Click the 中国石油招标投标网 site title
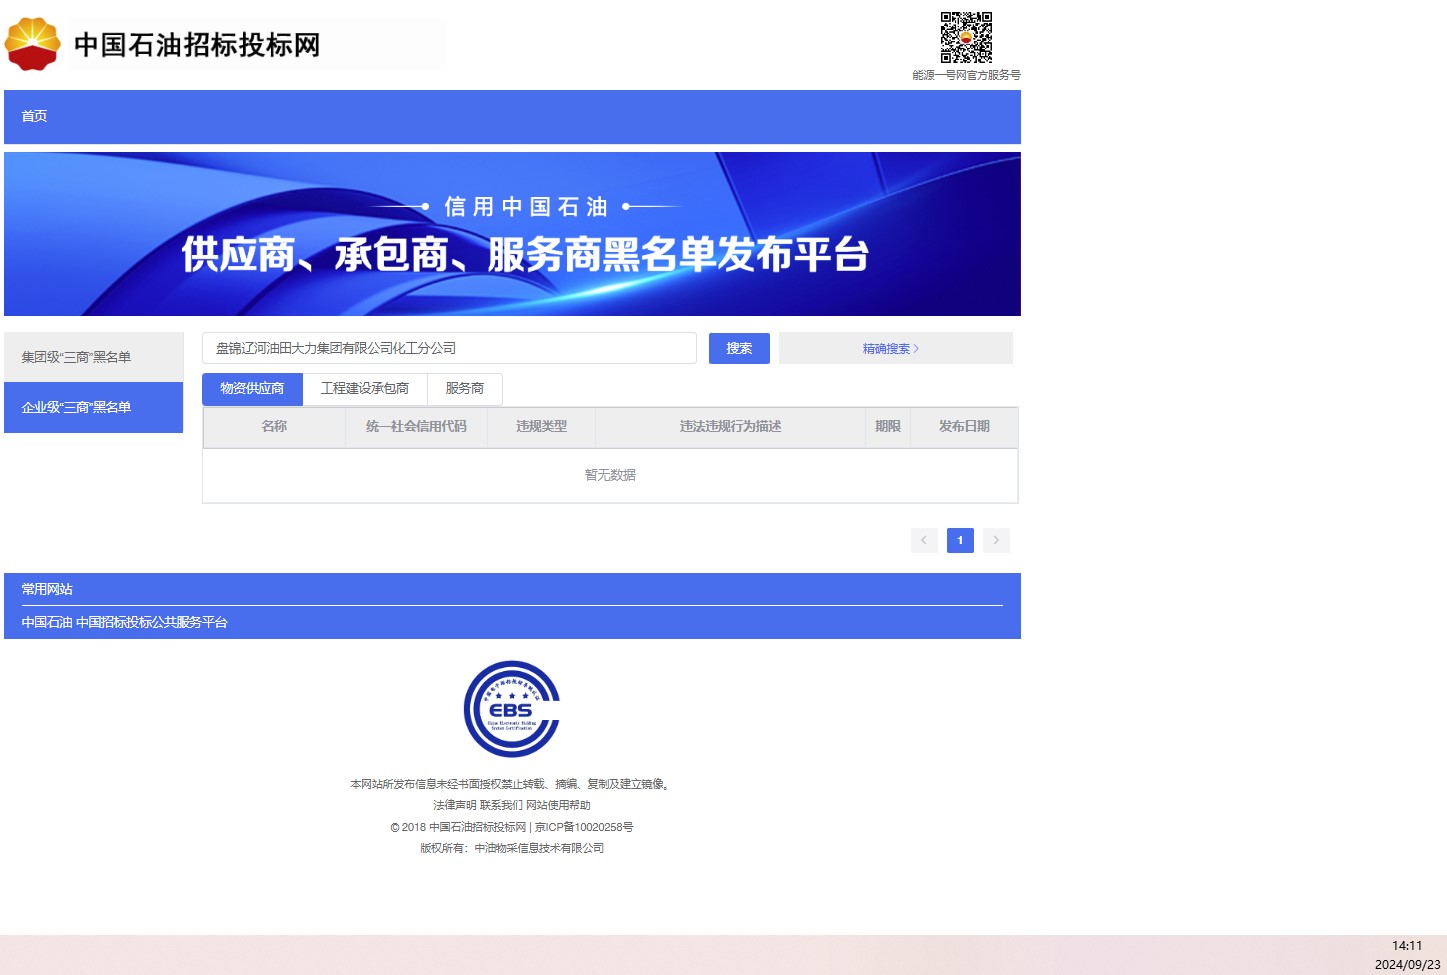This screenshot has height=975, width=1447. [x=197, y=45]
